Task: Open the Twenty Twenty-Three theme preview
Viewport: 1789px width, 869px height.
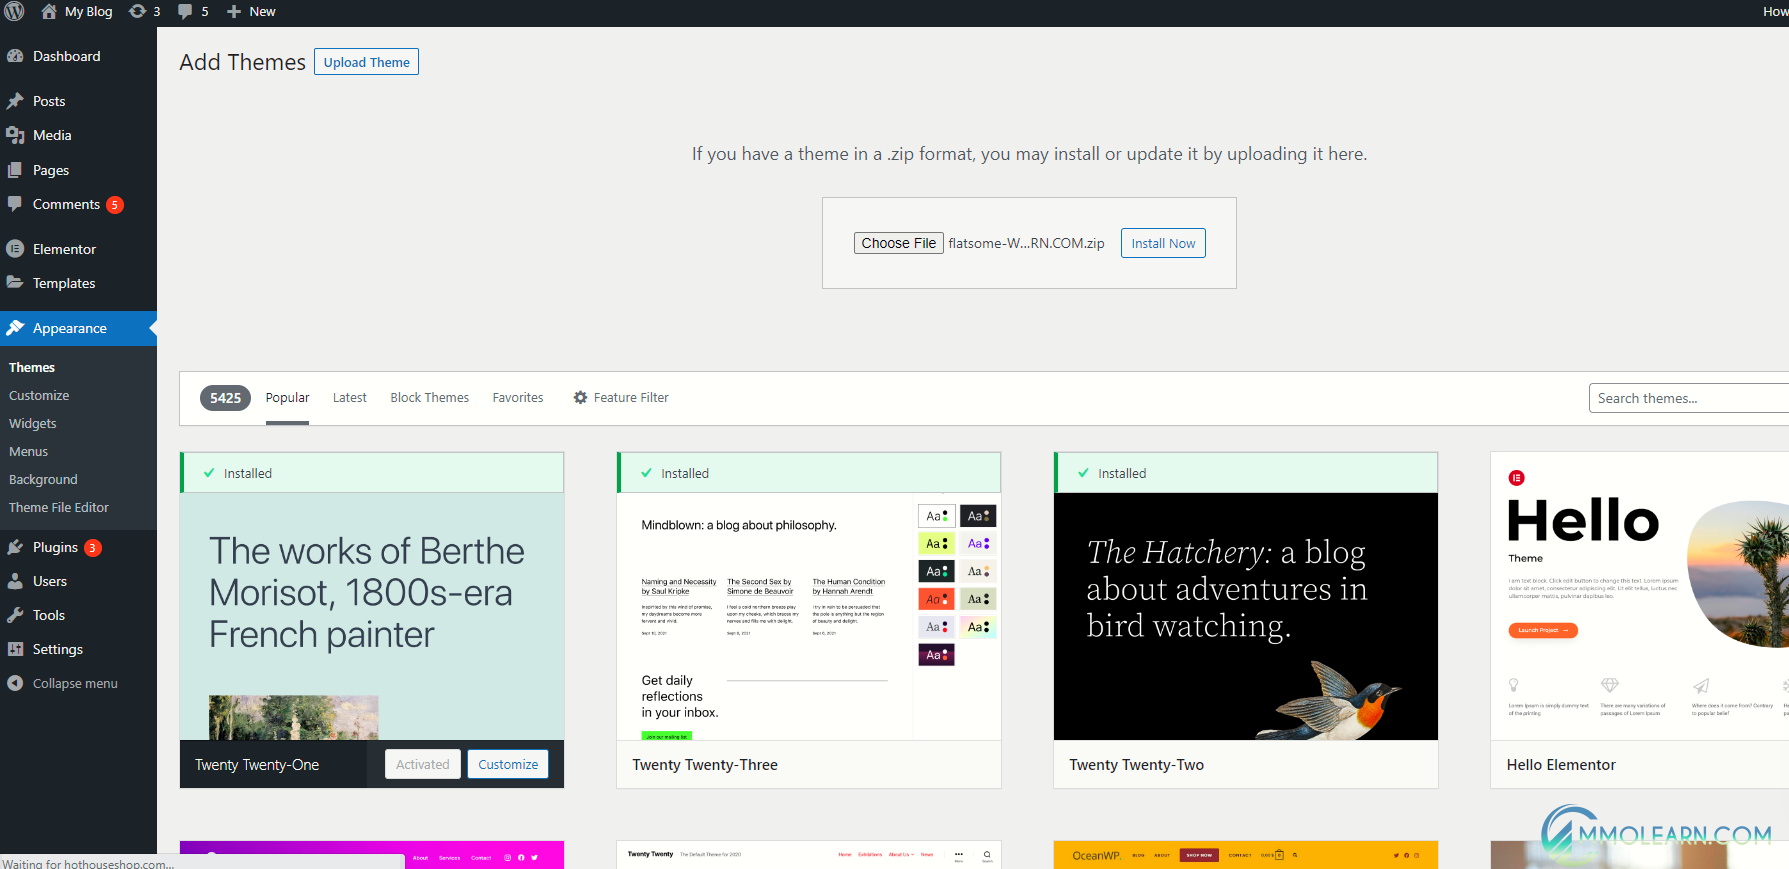Action: tap(809, 616)
